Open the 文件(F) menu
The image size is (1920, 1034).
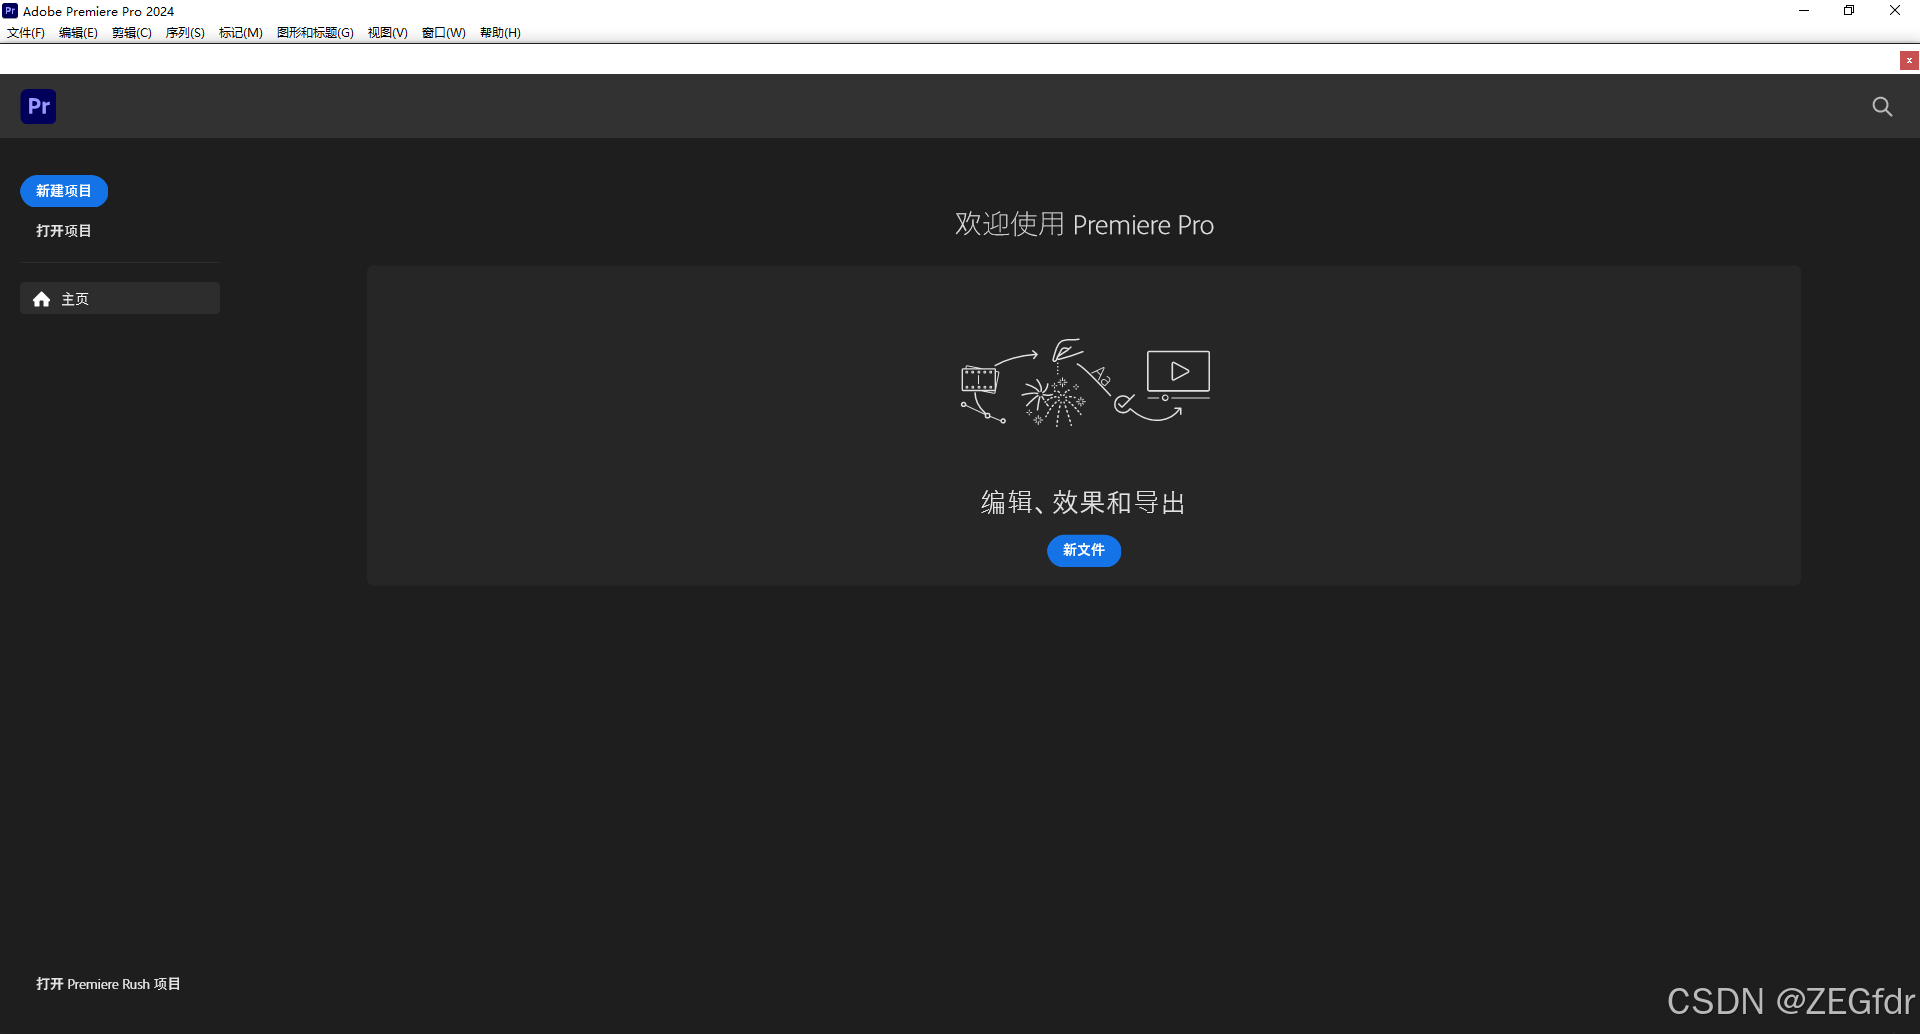26,33
